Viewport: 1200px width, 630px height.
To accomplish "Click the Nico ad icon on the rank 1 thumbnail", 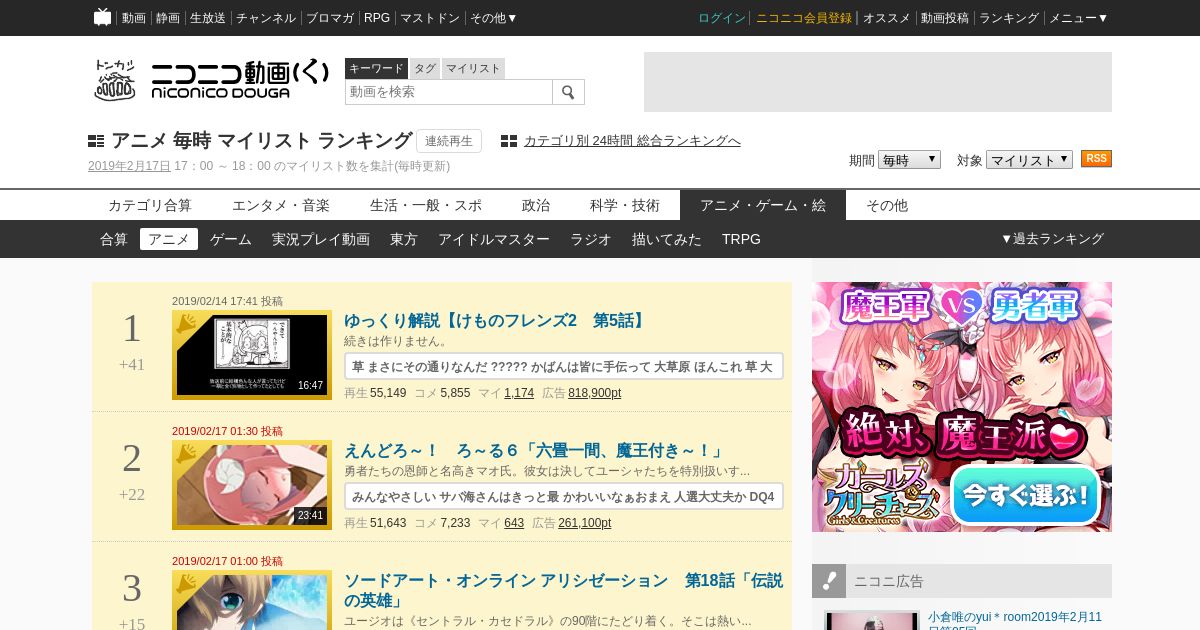I will [x=187, y=323].
